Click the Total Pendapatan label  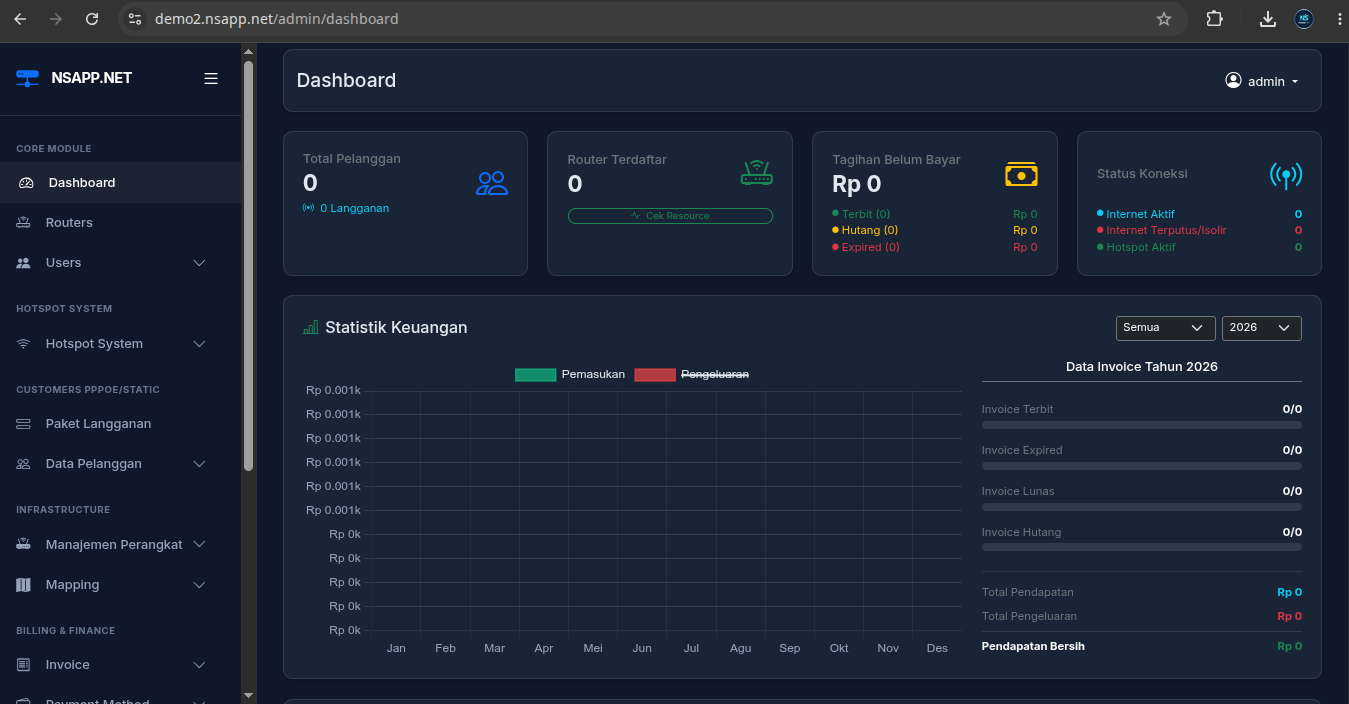coord(1029,592)
